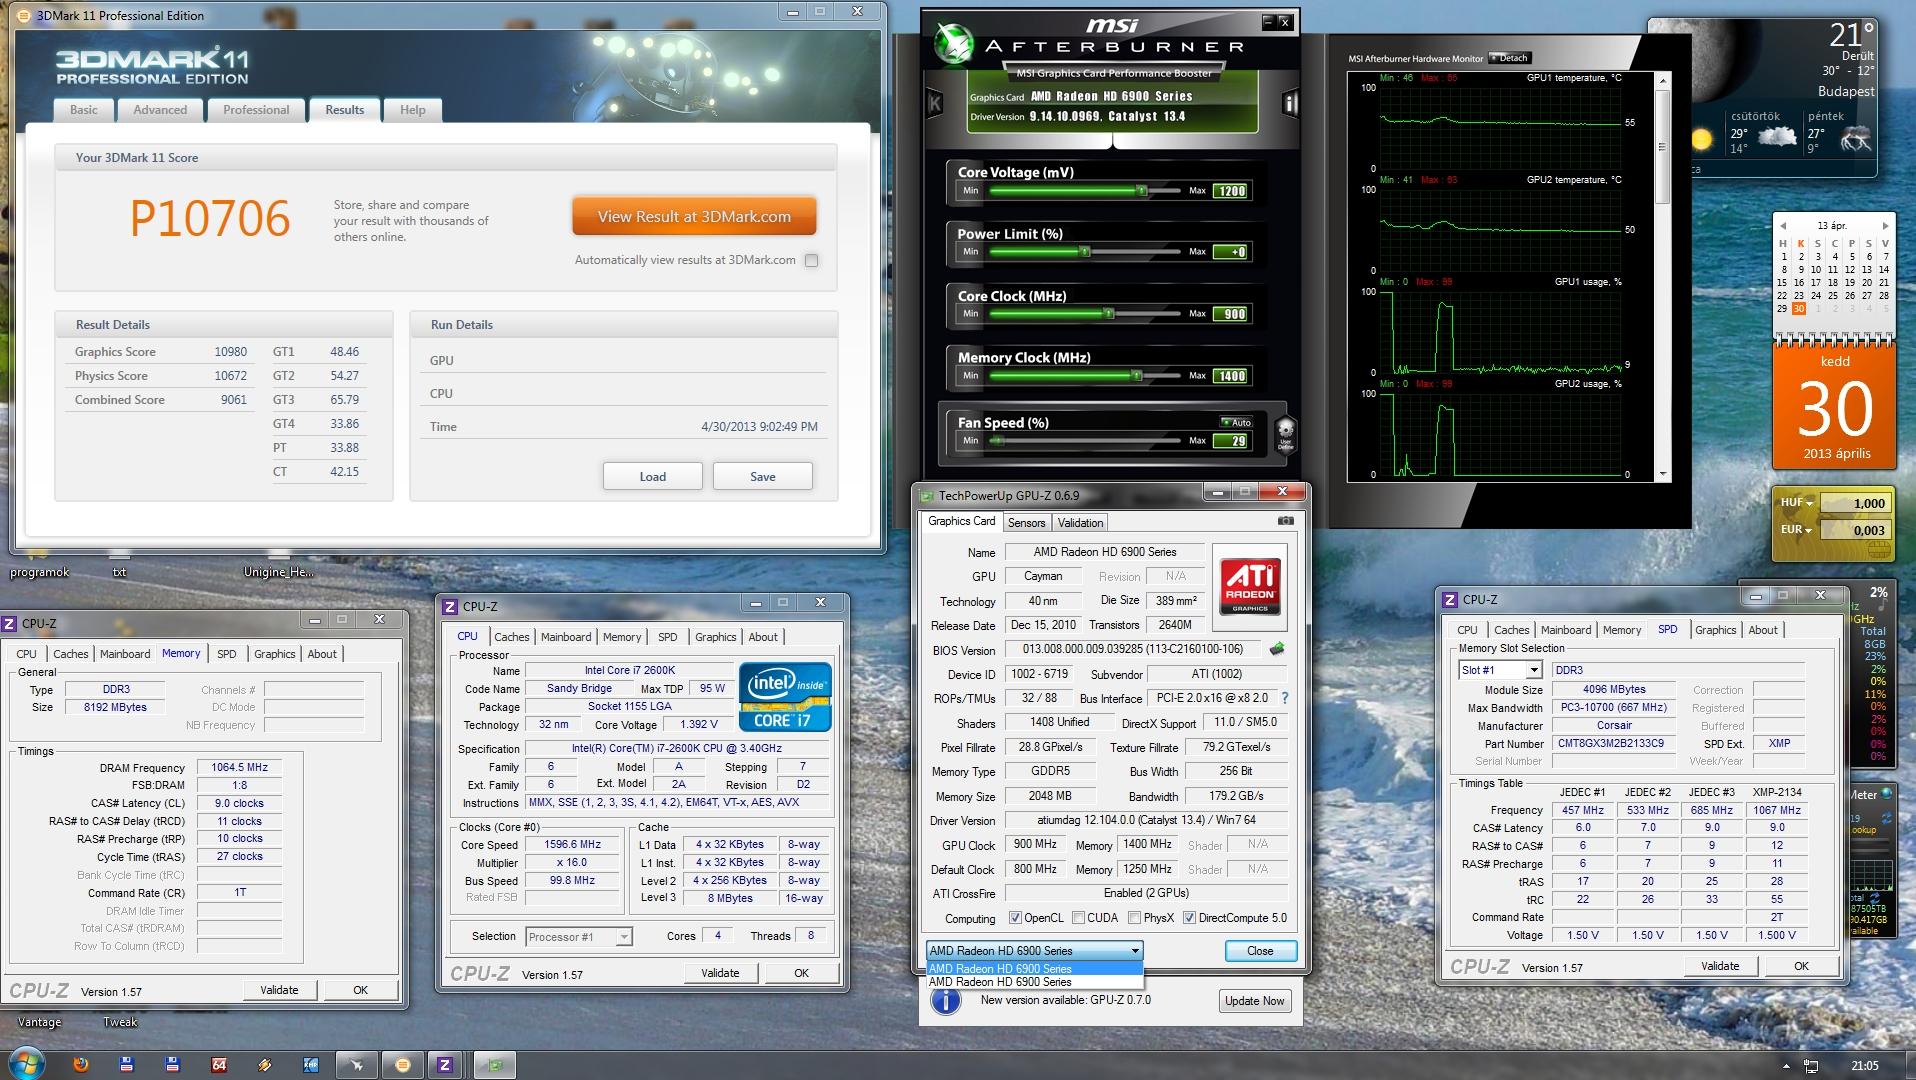Viewport: 1916px width, 1080px height.
Task: Click the Thursday weather forecast cloud icon
Action: pyautogui.click(x=1776, y=138)
